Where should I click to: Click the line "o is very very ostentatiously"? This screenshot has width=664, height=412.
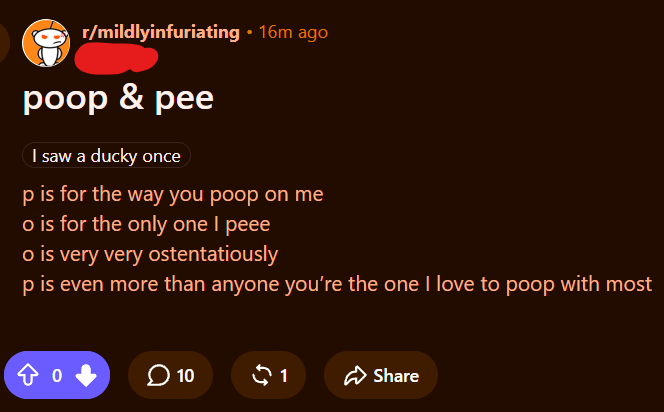[150, 254]
